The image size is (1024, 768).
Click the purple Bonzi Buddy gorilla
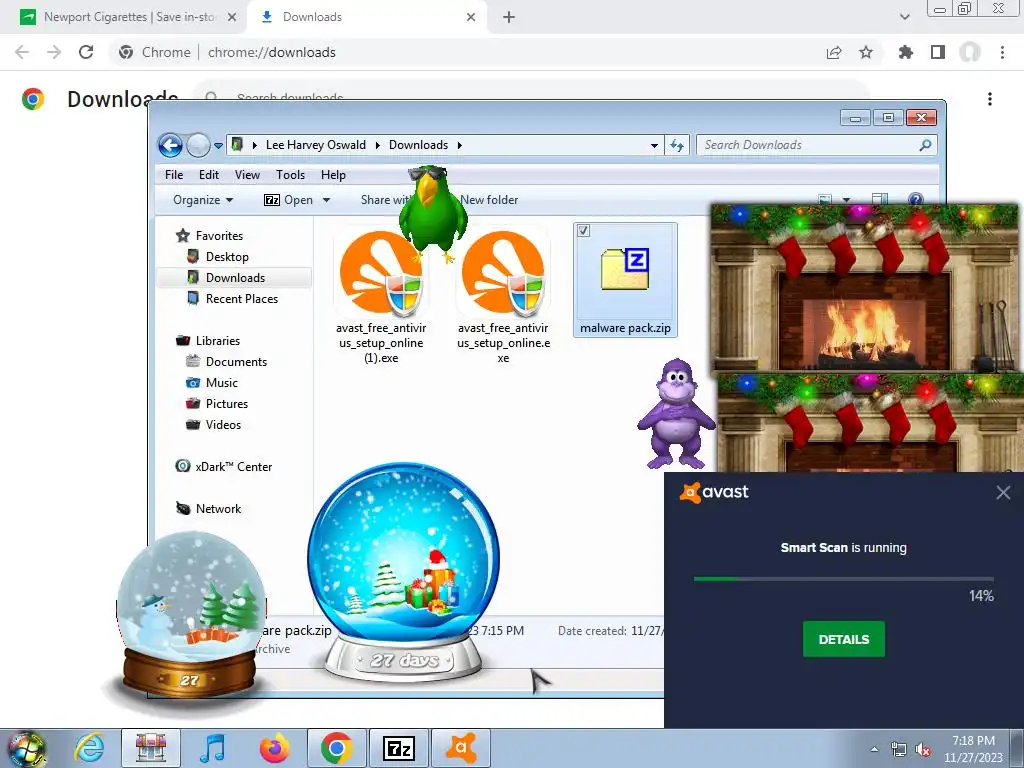pos(676,415)
